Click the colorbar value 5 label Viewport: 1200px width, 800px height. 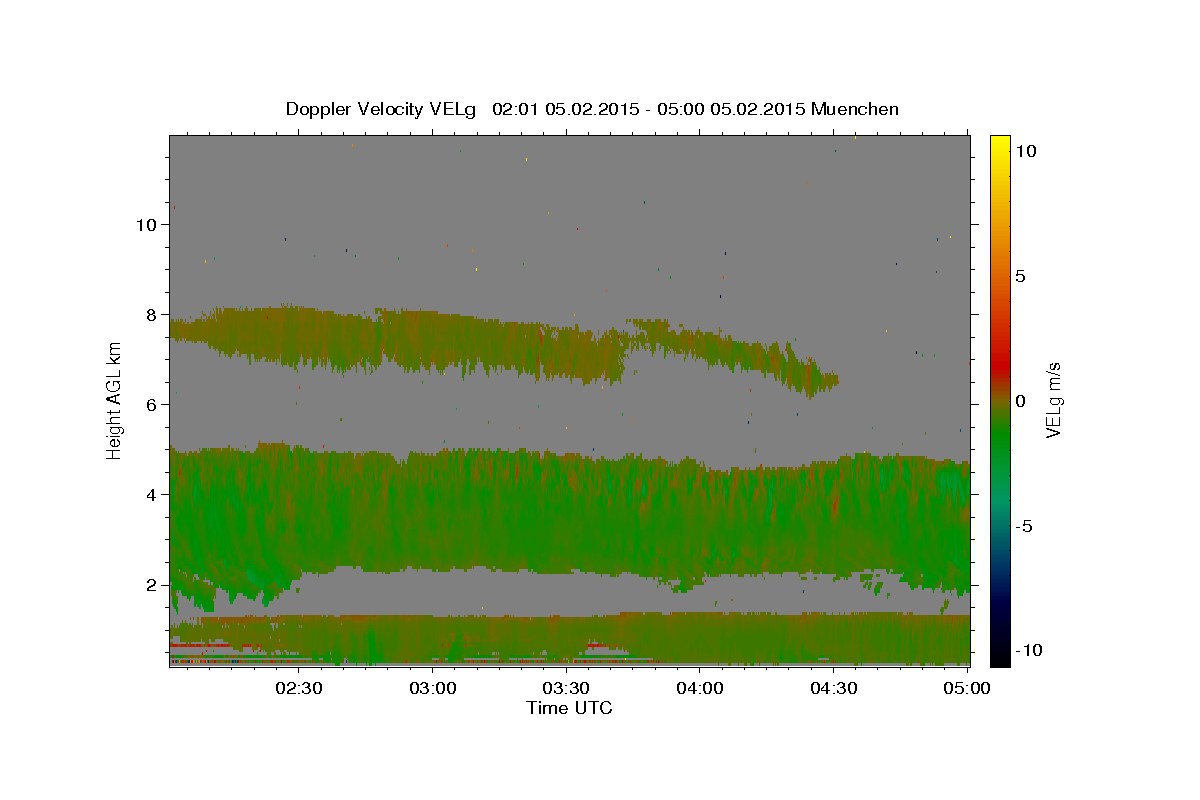pos(1020,276)
